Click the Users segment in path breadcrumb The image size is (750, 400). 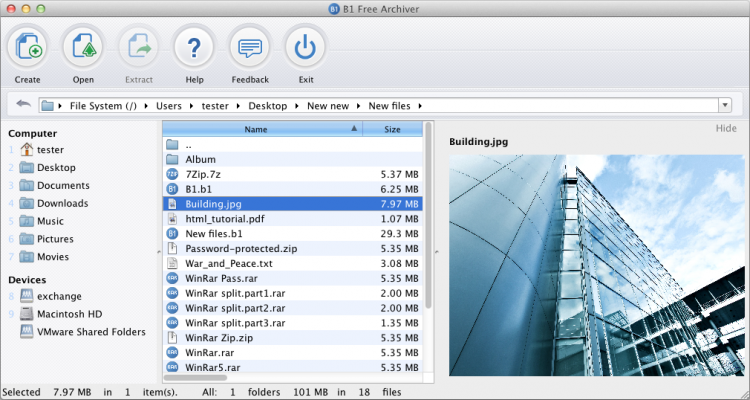170,105
